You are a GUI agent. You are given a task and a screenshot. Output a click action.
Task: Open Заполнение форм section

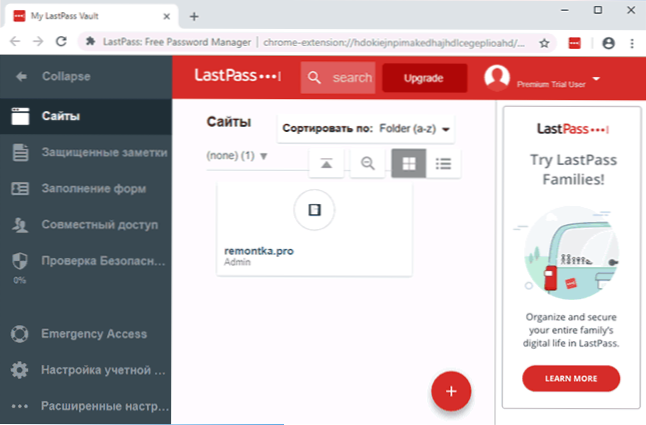(86, 189)
